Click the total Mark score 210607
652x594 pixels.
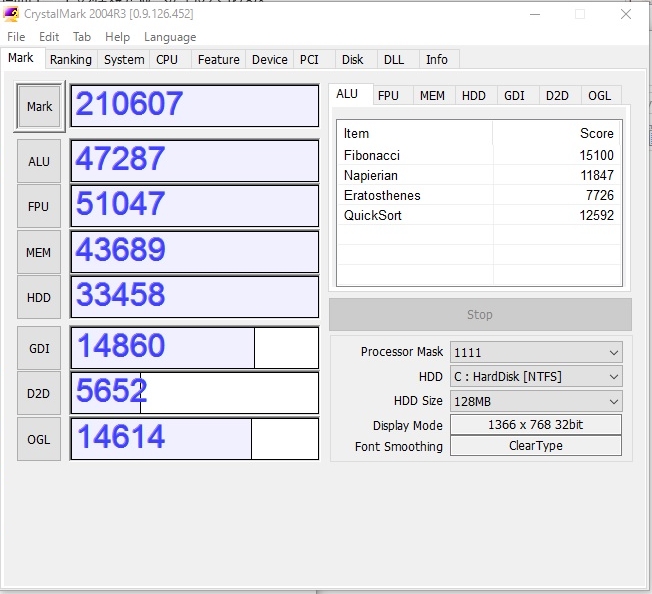(195, 106)
